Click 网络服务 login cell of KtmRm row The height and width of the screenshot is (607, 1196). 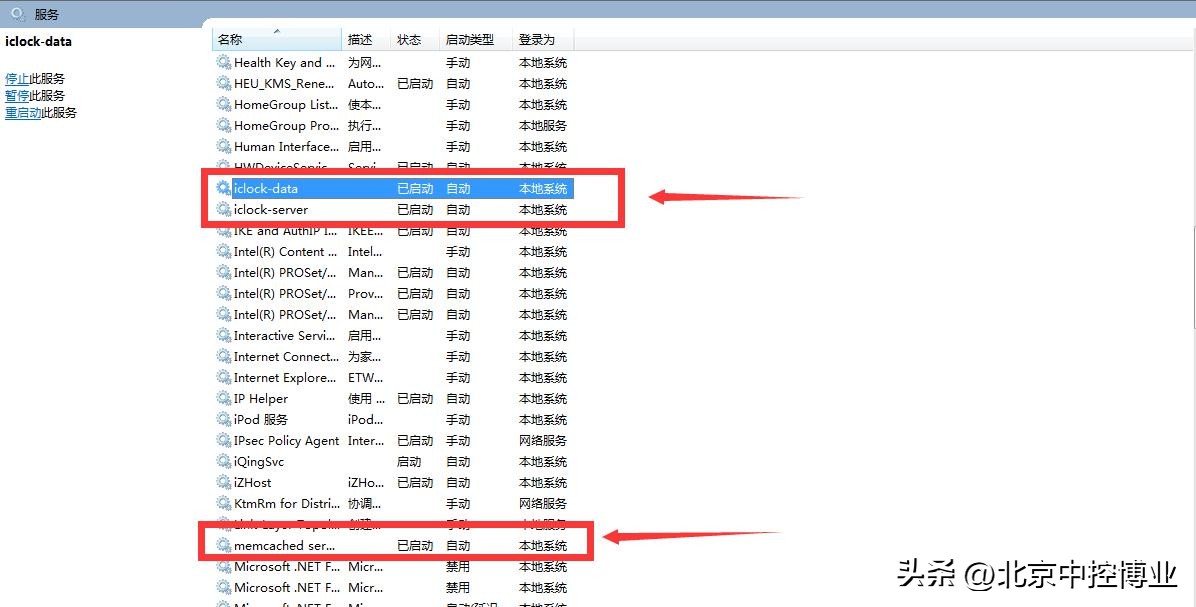pos(543,503)
